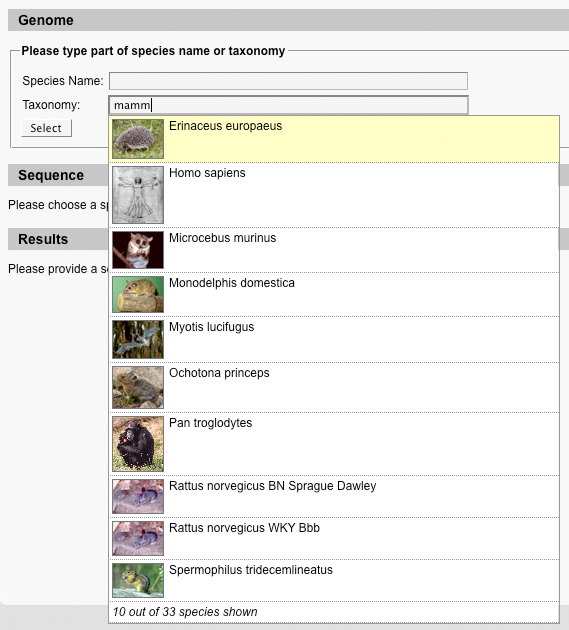Choose Spermophilus tridecemlineatus from the list
Image resolution: width=569 pixels, height=630 pixels.
[334, 580]
